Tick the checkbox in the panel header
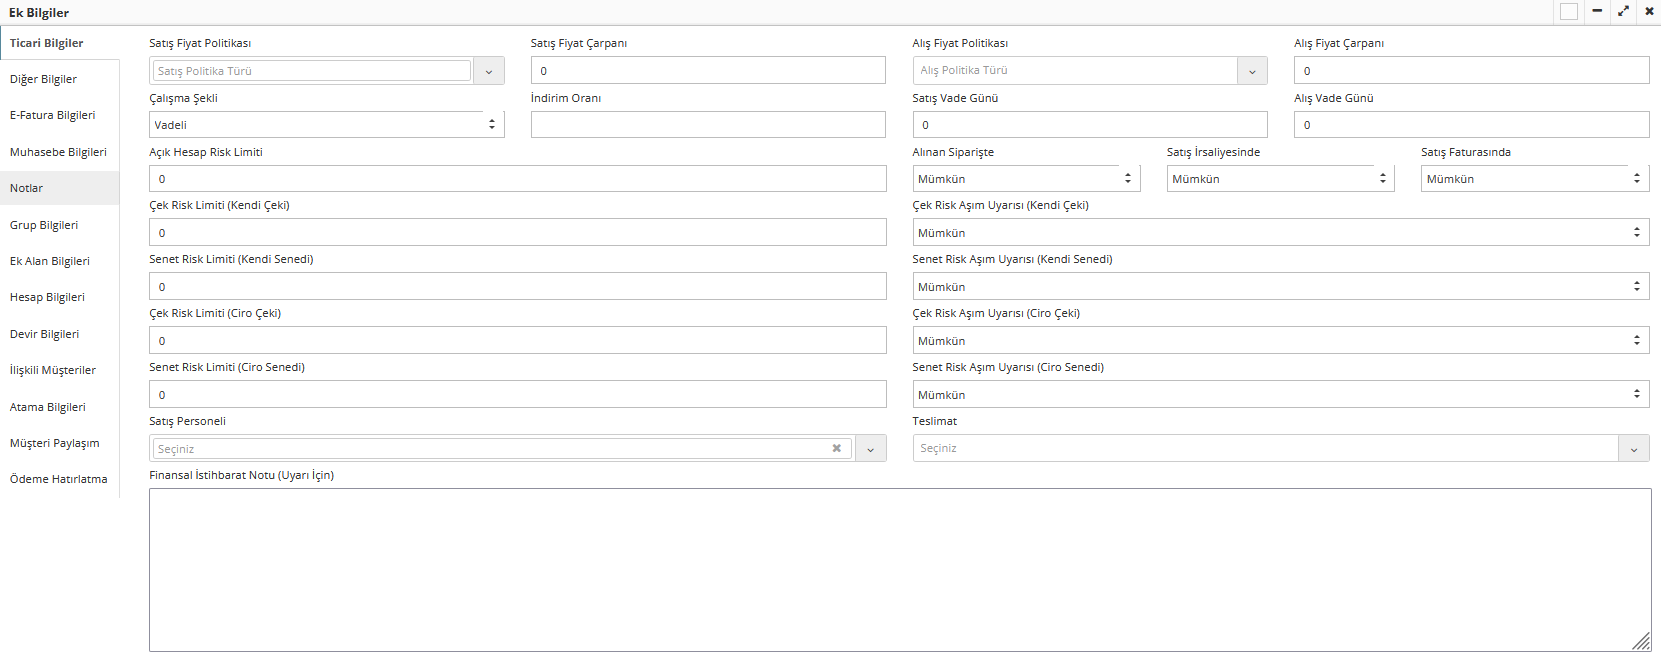 (x=1569, y=12)
